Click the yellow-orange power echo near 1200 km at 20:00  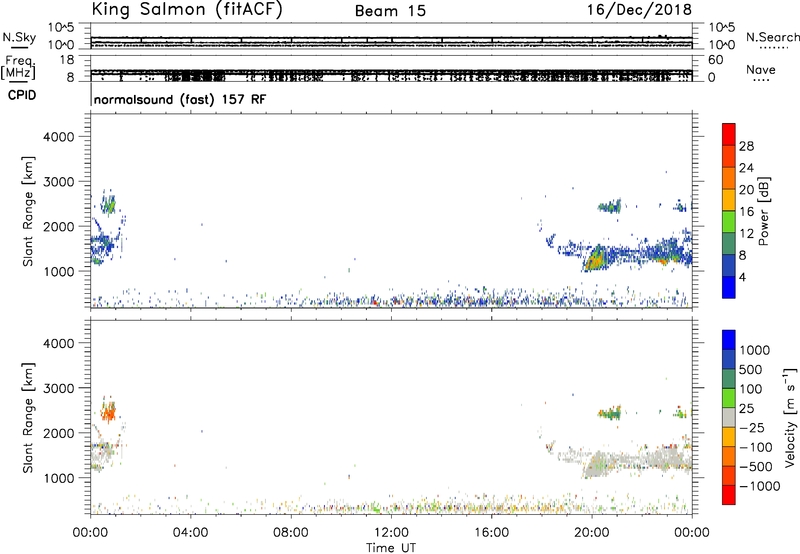coord(595,260)
